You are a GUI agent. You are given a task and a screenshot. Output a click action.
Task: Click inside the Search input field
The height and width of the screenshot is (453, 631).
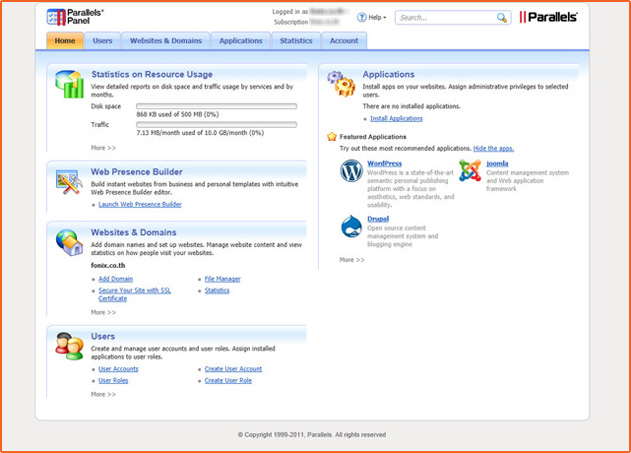point(446,18)
